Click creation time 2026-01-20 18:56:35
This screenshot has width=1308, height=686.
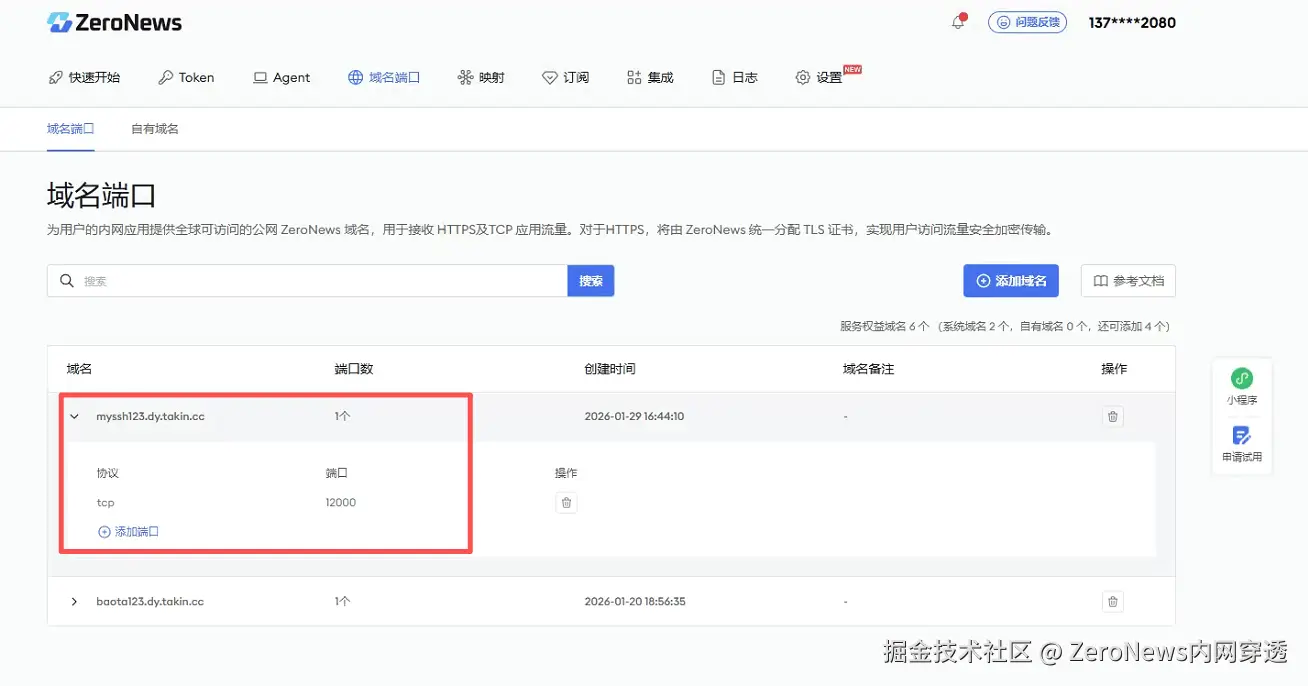click(x=634, y=602)
